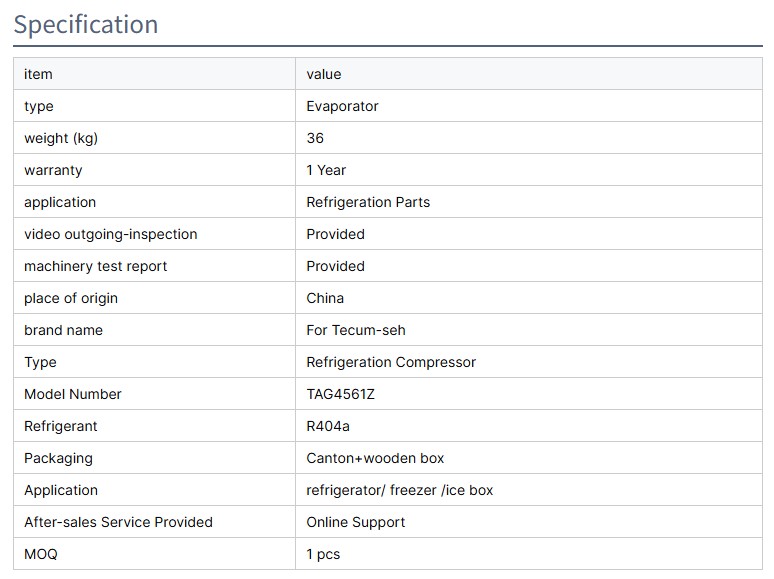
Task: Click 'Refrigeration Parts' application value
Action: [368, 202]
